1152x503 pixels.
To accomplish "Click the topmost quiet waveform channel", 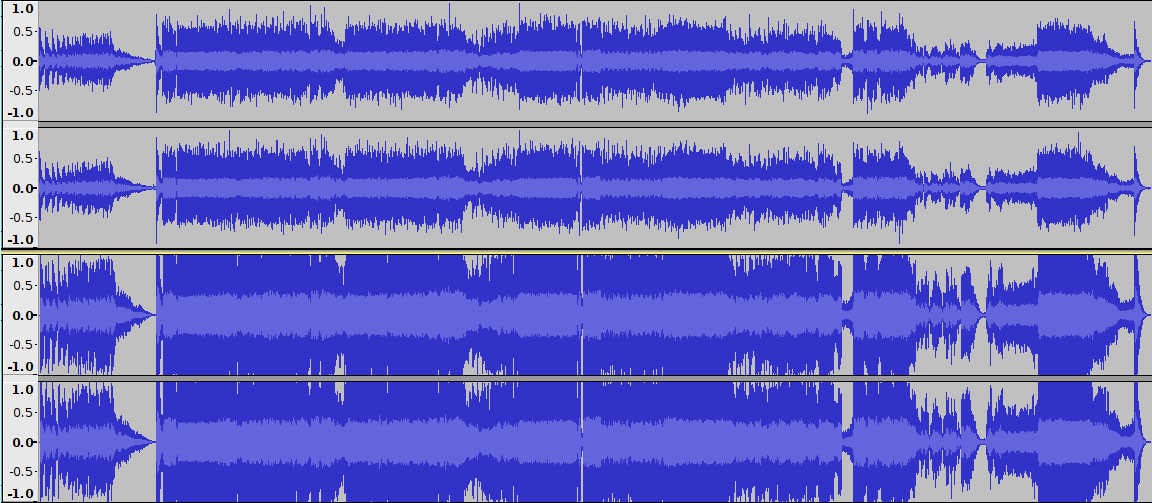I will coord(594,61).
